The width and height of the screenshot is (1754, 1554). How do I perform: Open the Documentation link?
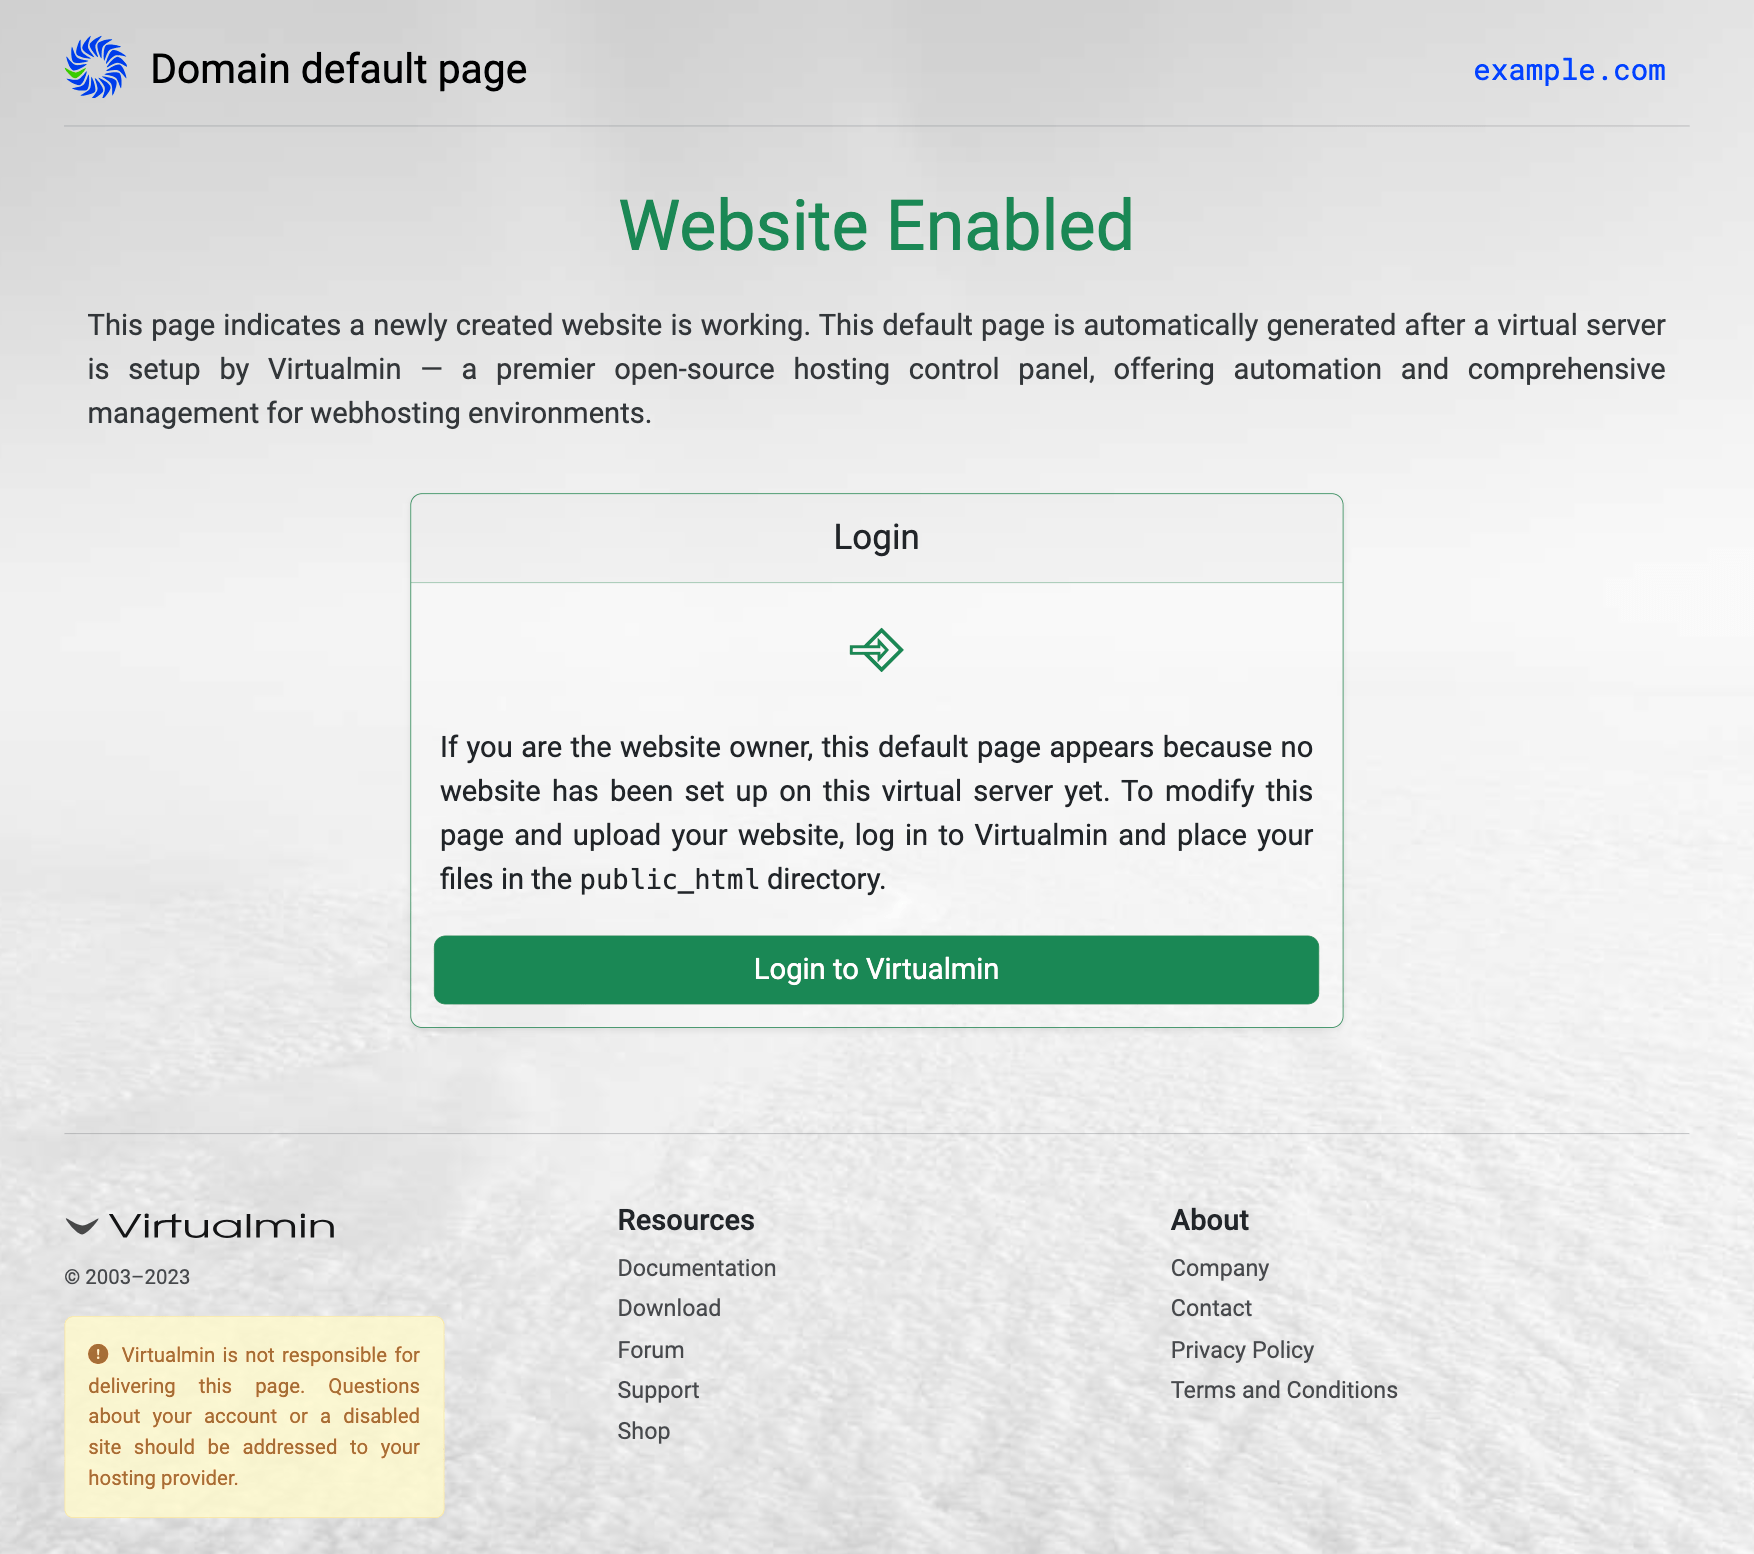point(697,1268)
